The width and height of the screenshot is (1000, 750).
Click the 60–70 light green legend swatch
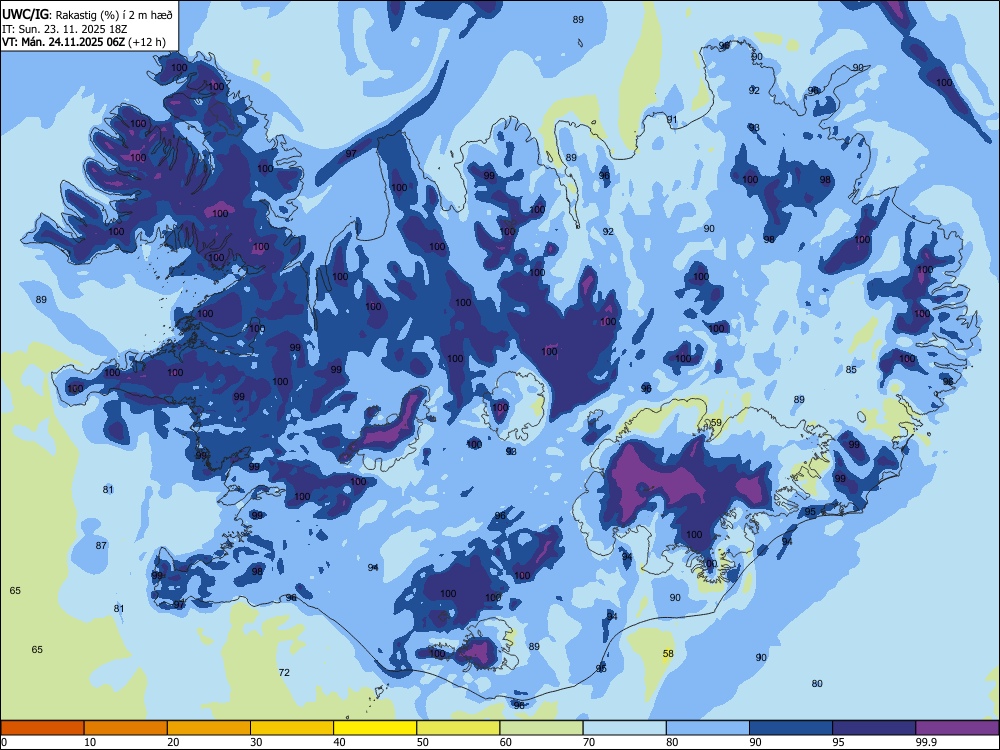(x=541, y=728)
